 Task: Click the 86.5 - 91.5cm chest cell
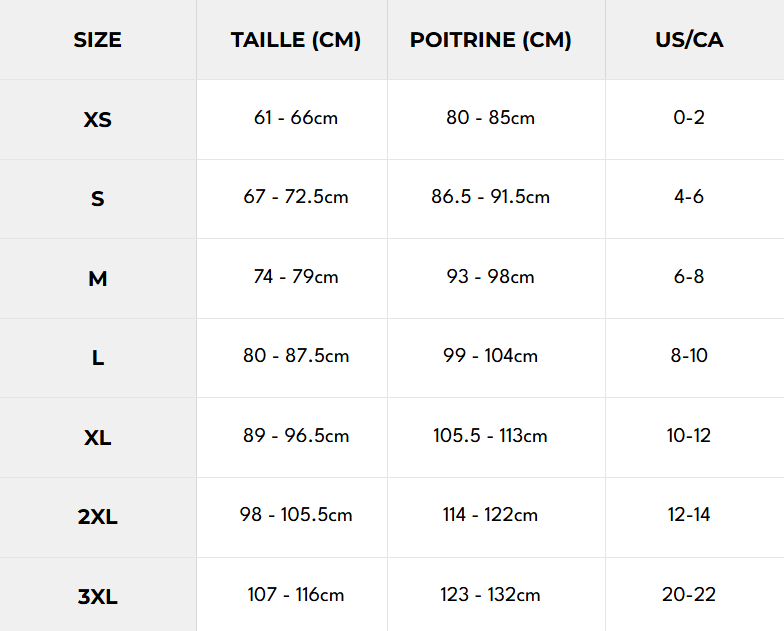point(490,197)
